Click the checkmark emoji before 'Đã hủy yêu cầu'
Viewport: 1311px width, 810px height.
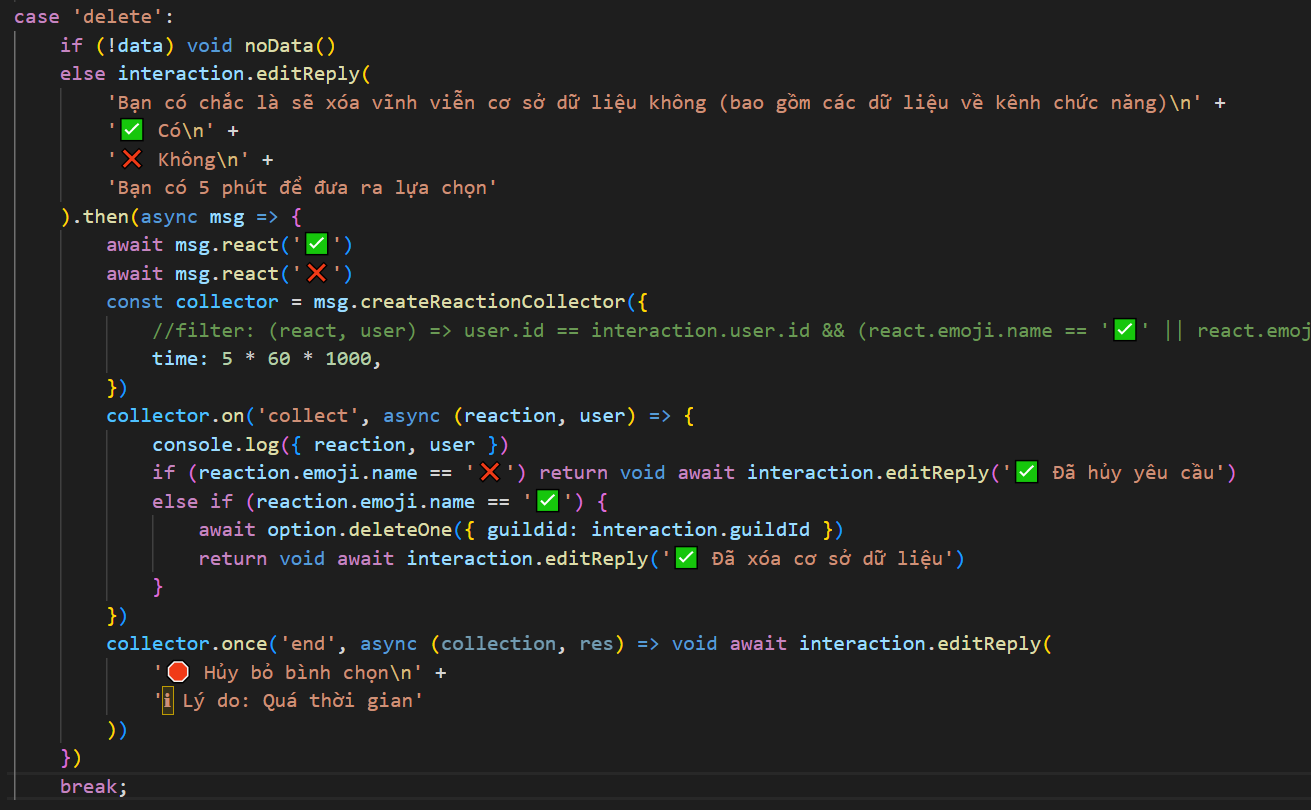pyautogui.click(x=1026, y=473)
